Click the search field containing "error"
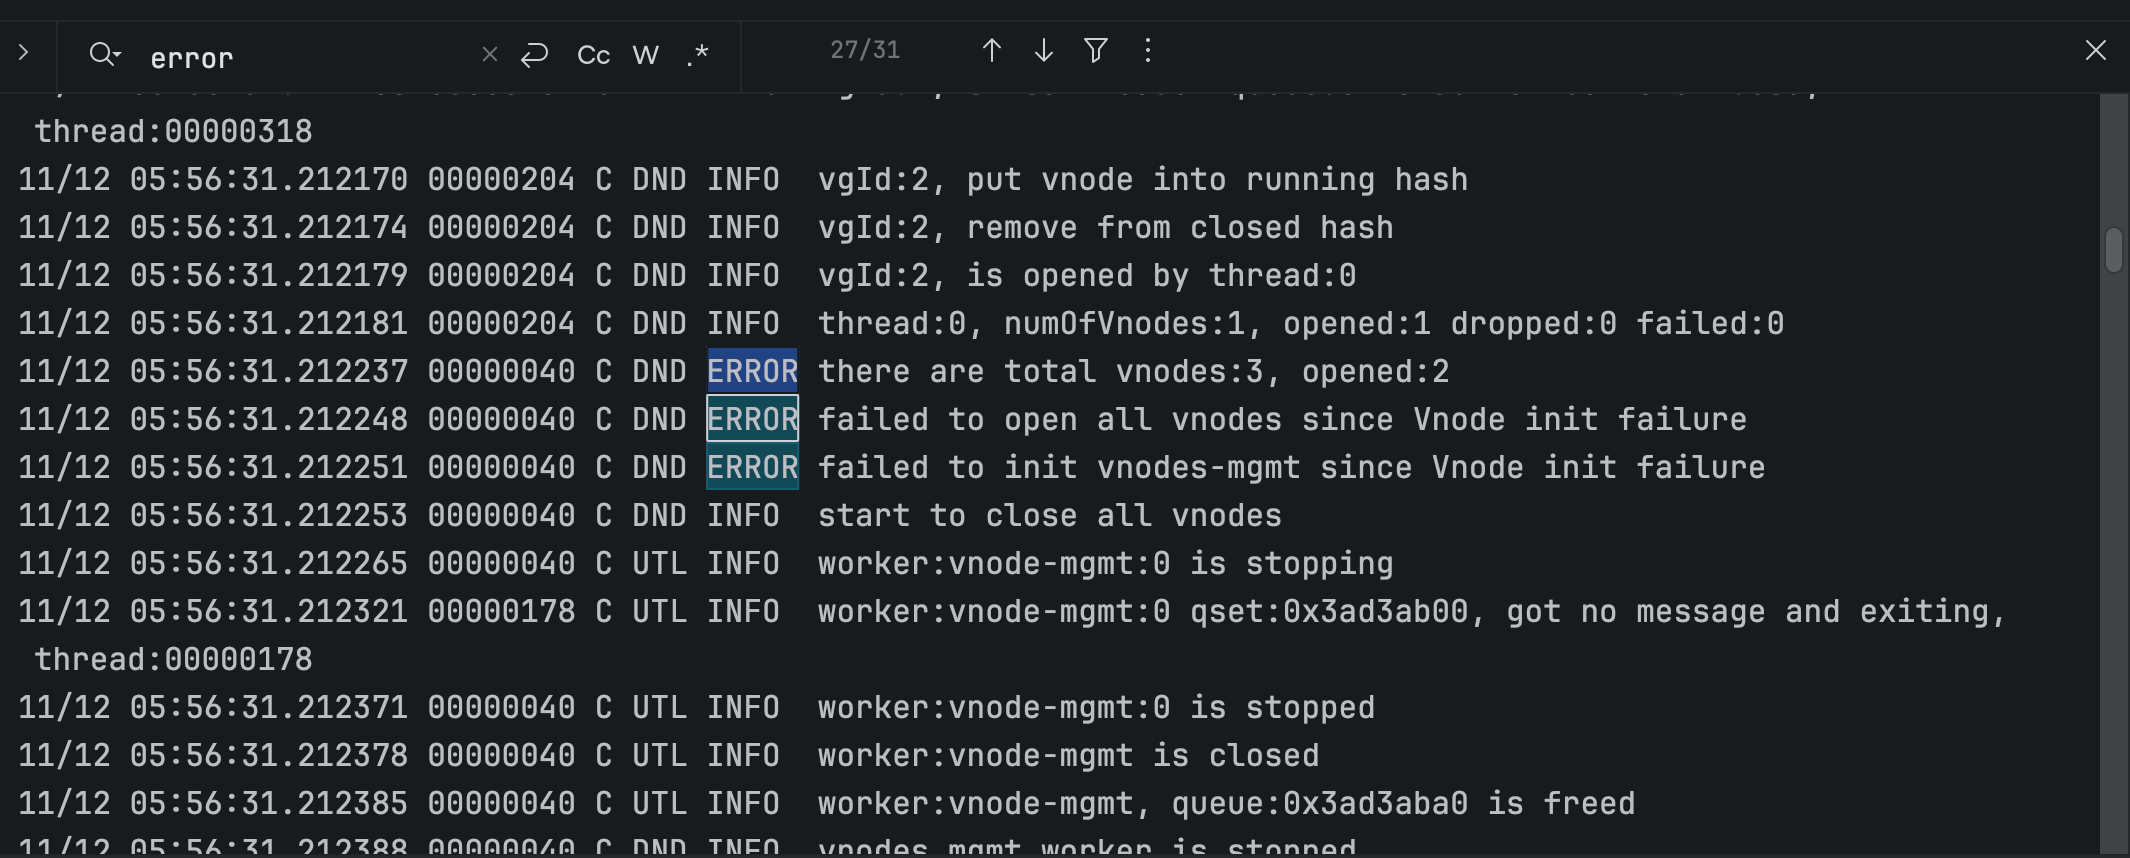Image resolution: width=2130 pixels, height=858 pixels. (300, 58)
